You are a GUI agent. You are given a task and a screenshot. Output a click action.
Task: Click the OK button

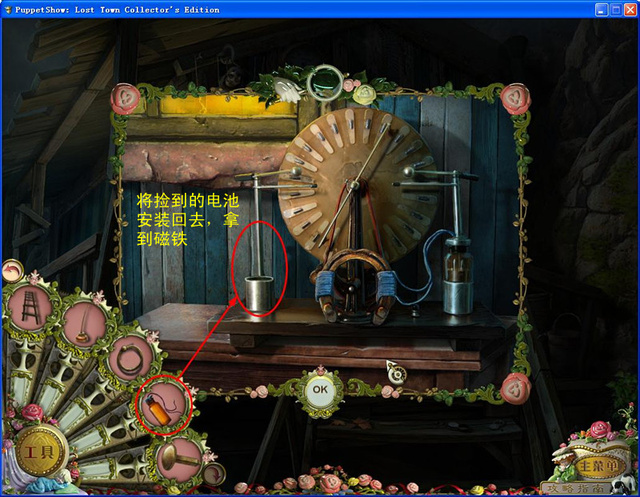[x=320, y=389]
